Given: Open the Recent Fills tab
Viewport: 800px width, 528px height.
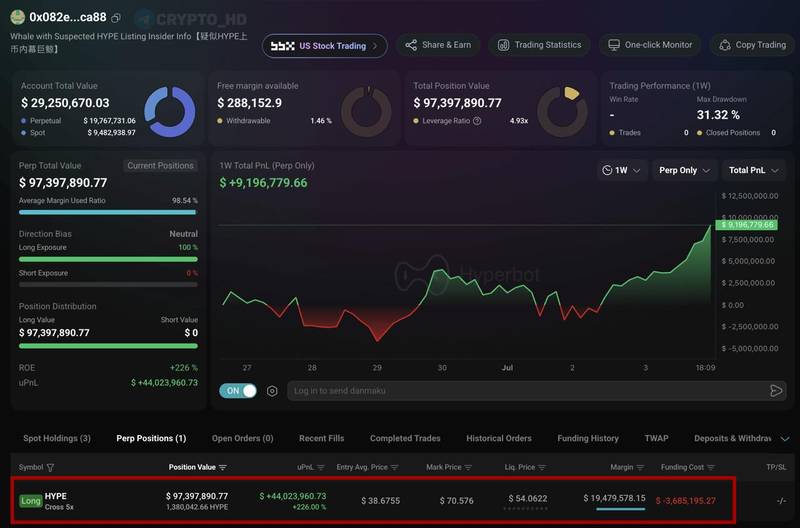Looking at the screenshot, I should (x=321, y=438).
